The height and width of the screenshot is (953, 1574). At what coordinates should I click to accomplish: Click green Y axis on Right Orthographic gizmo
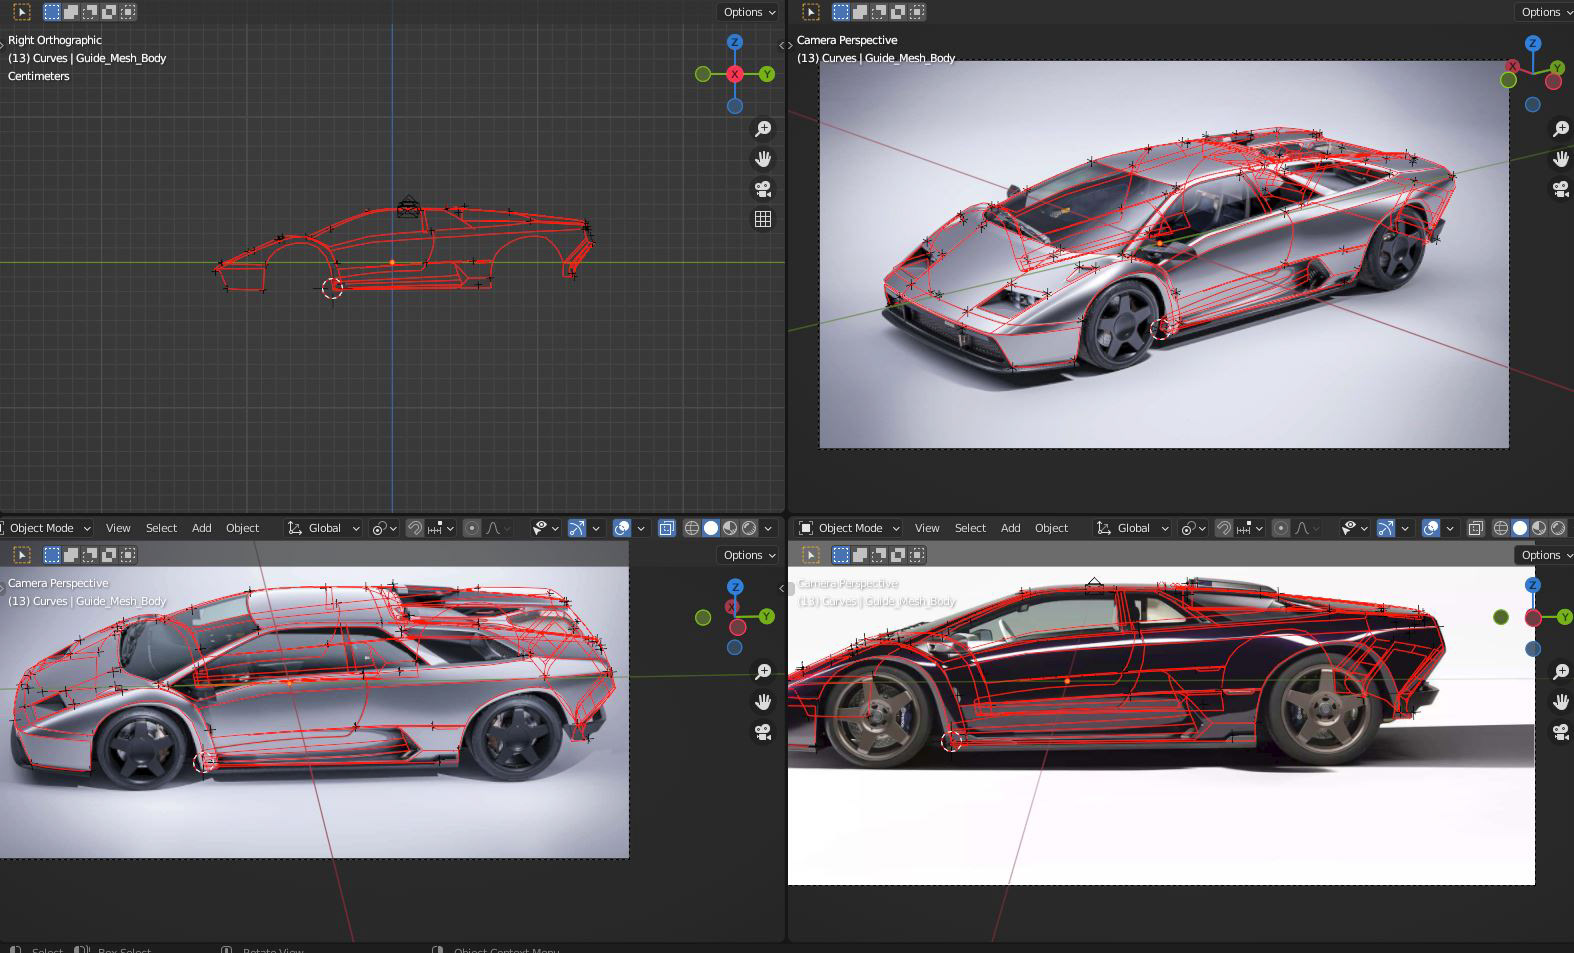767,74
